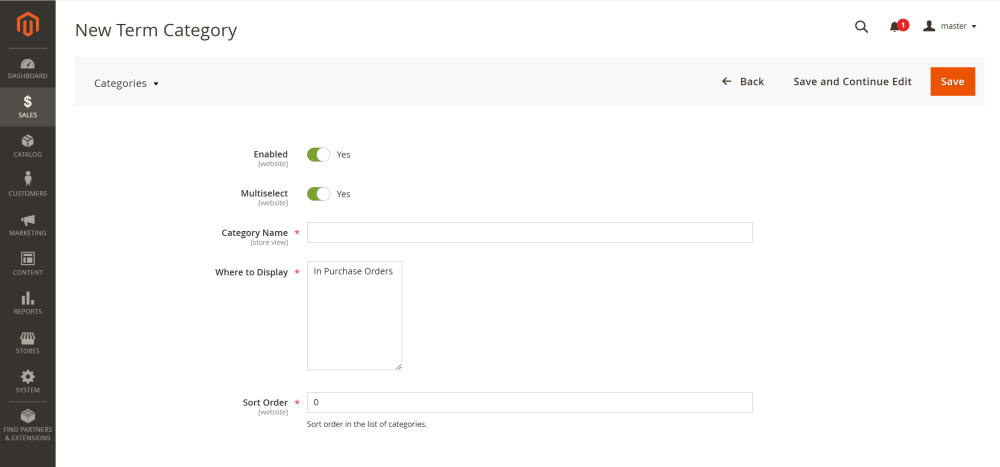Open the Customers sidebar icon
1000x467 pixels.
click(x=27, y=179)
